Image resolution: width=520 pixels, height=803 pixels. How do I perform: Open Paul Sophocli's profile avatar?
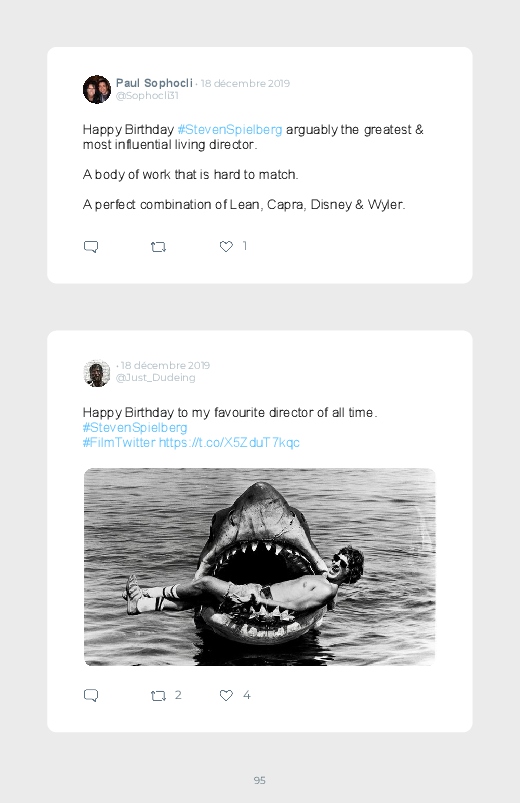(97, 90)
